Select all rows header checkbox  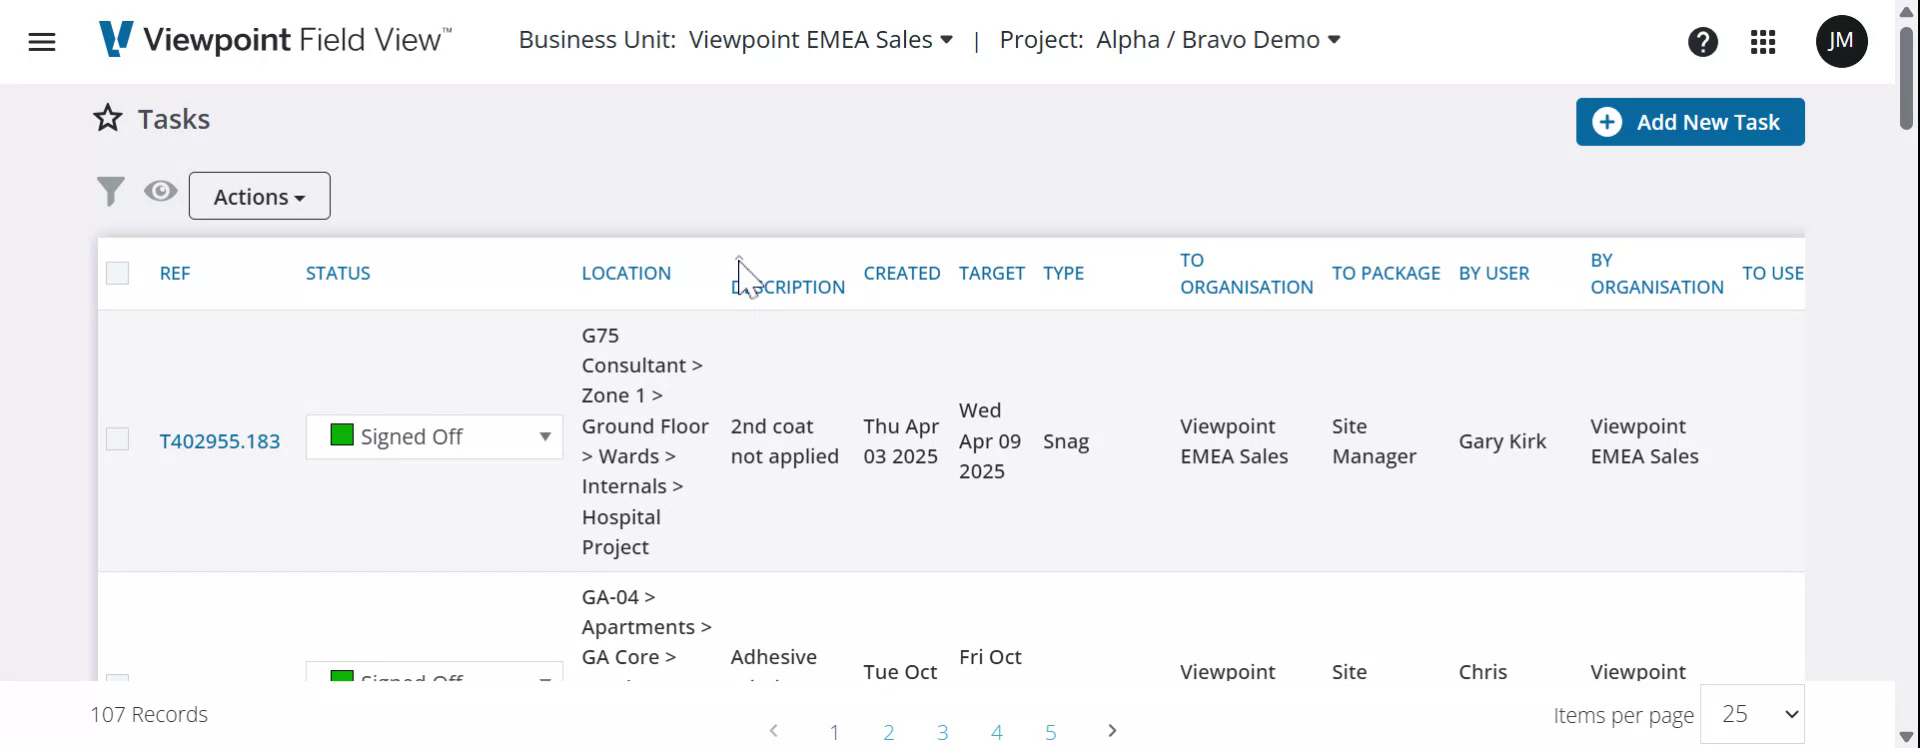point(118,273)
